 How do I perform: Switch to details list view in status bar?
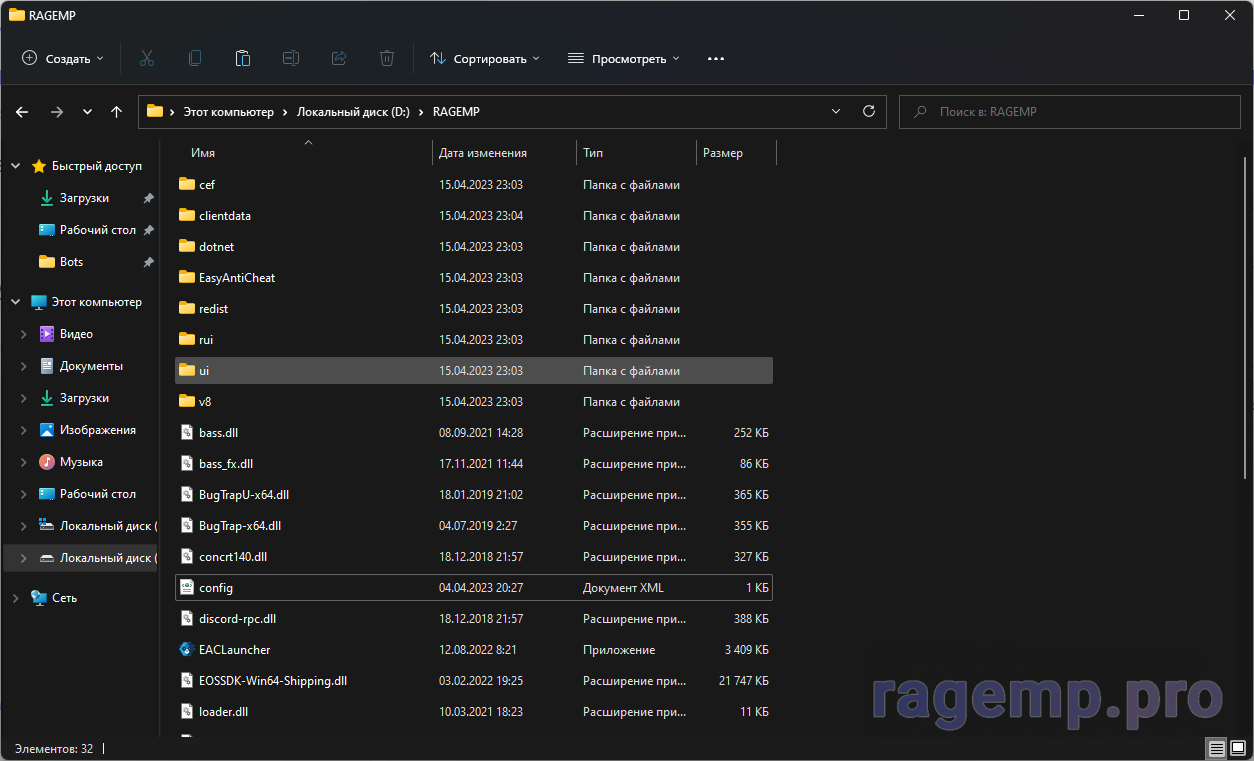(x=1216, y=748)
